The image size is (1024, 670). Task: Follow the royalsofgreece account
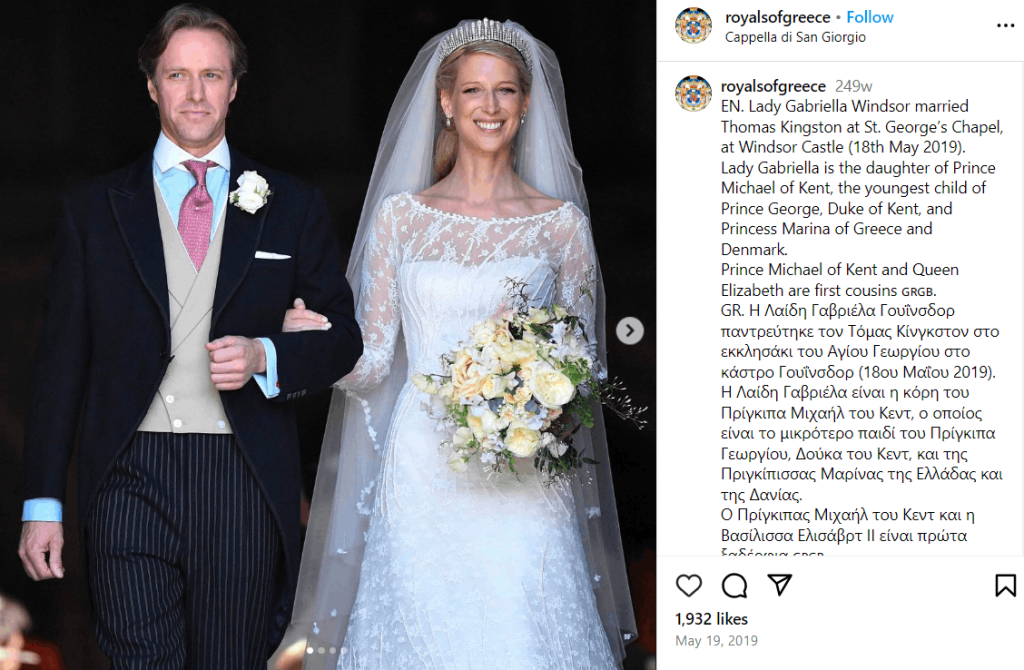pyautogui.click(x=870, y=17)
